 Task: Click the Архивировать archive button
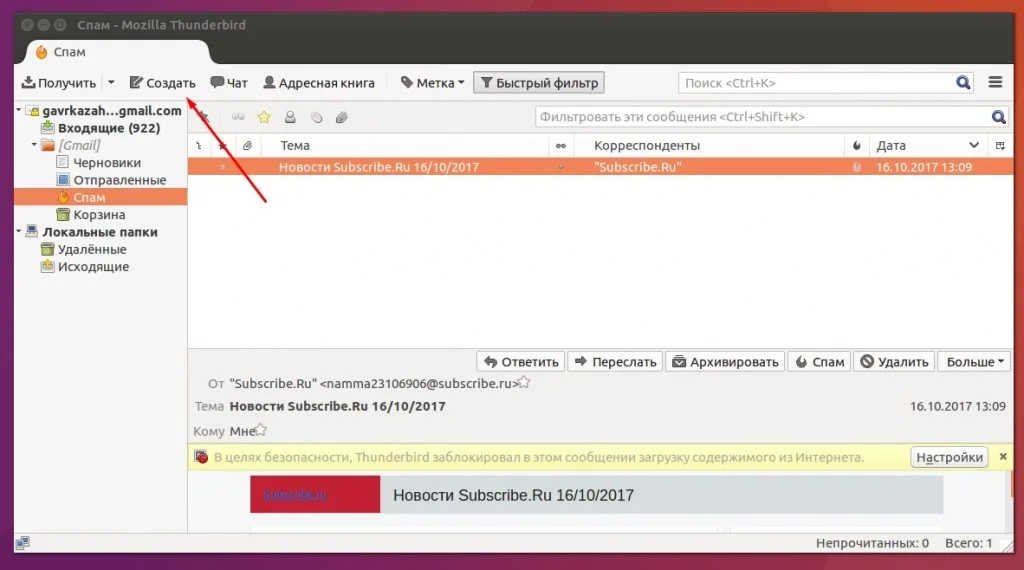(725, 362)
